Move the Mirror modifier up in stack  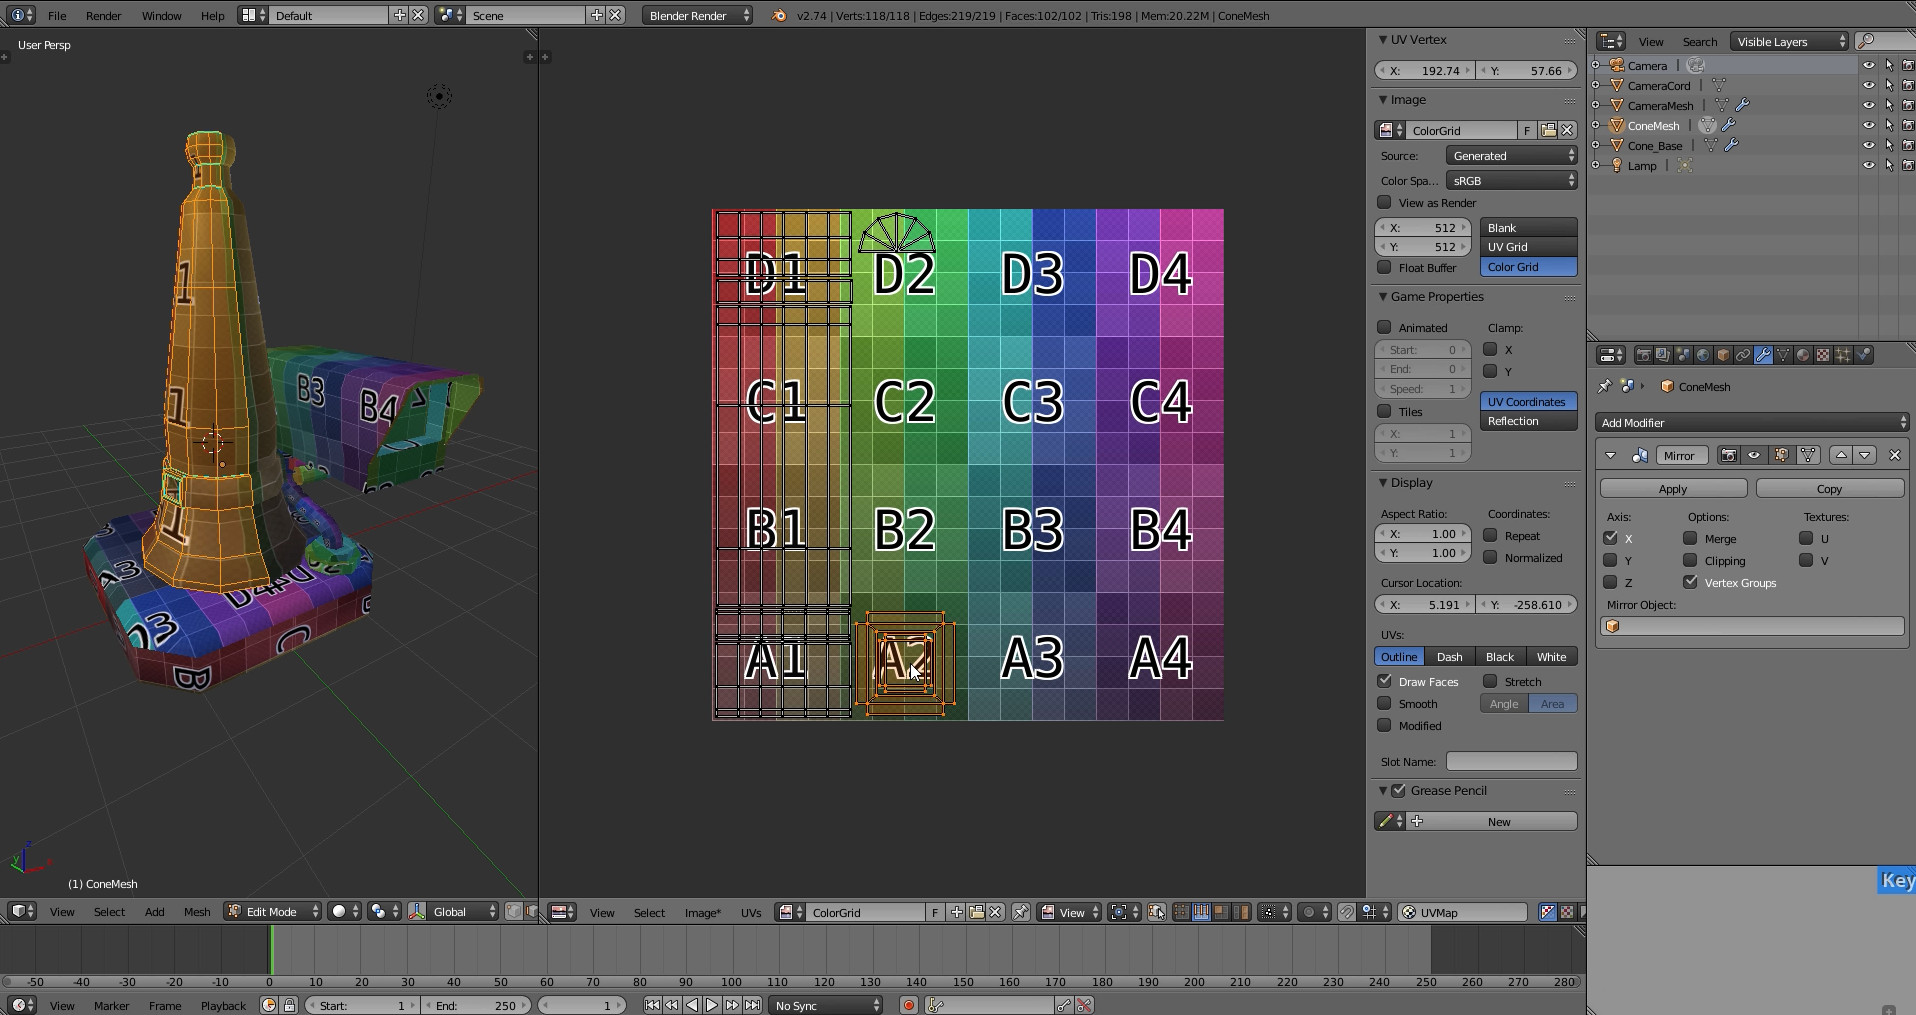[1841, 455]
